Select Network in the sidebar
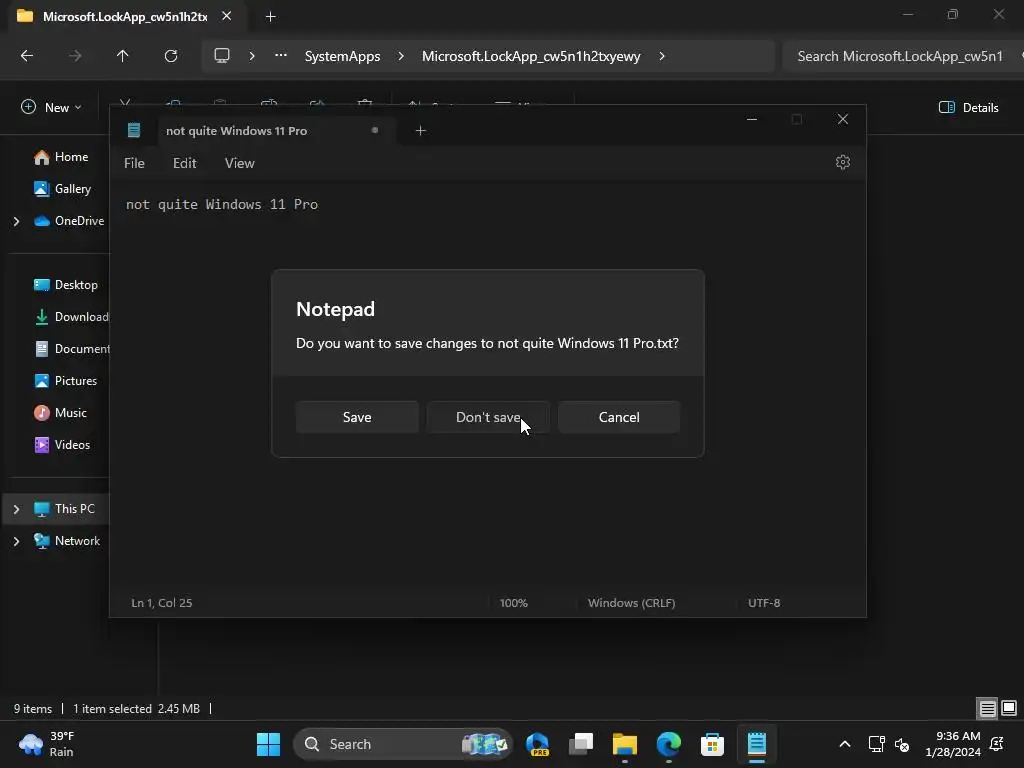This screenshot has height=768, width=1024. tap(67, 541)
